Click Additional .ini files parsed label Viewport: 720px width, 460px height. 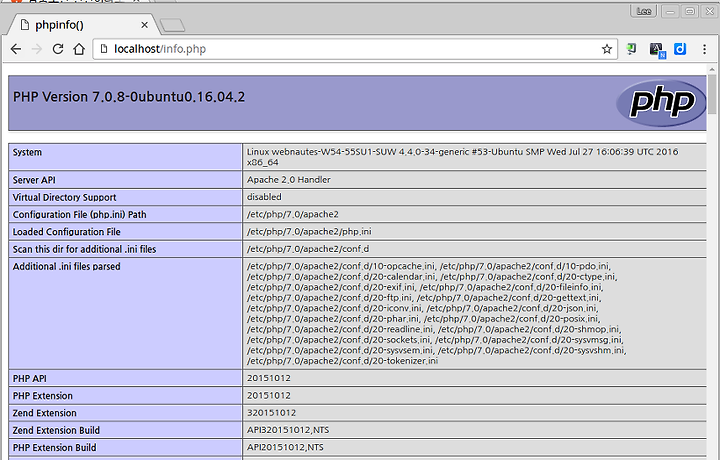pos(67,267)
